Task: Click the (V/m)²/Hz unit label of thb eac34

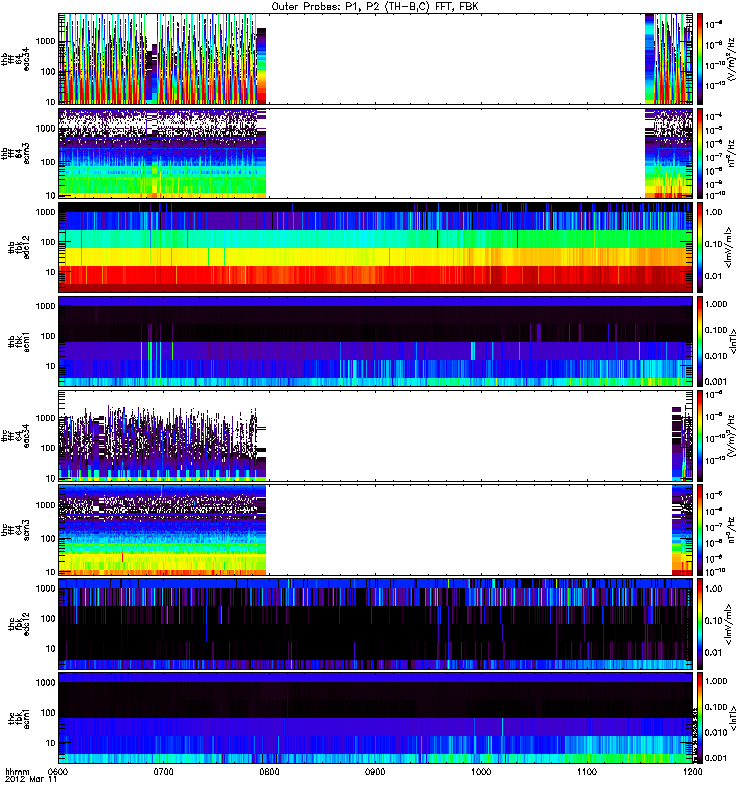Action: 731,59
